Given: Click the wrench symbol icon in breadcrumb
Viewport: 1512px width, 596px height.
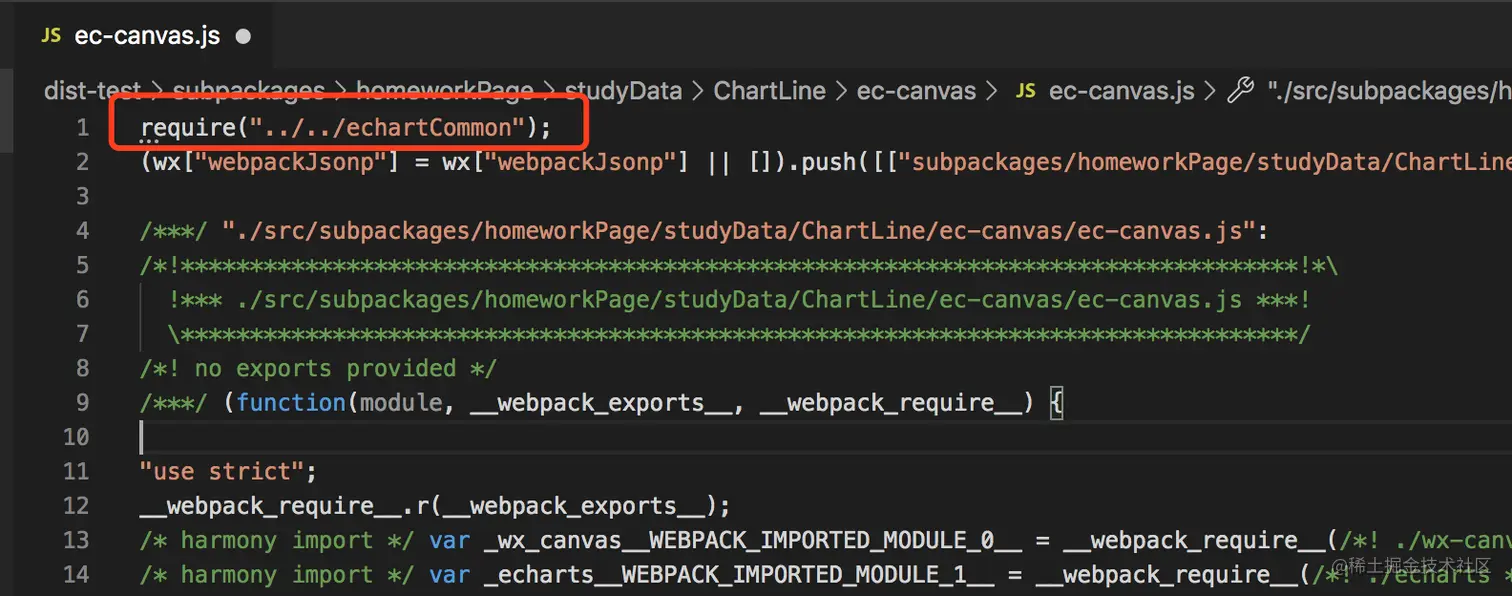Looking at the screenshot, I should pyautogui.click(x=1240, y=91).
